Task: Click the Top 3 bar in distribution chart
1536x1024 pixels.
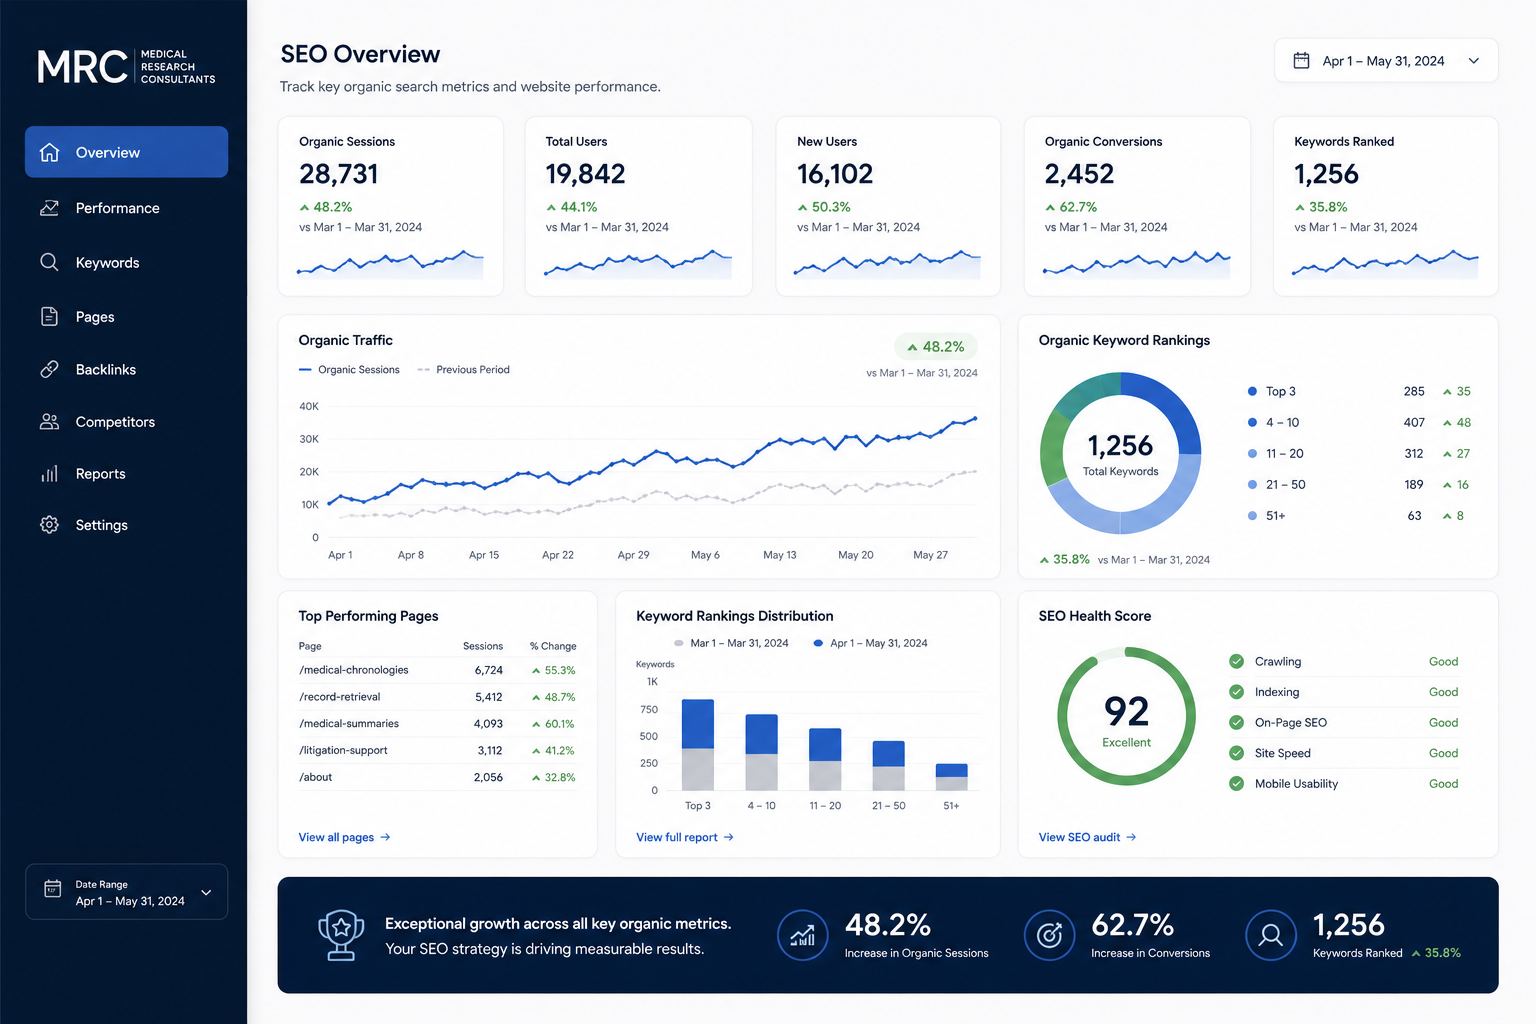Action: click(698, 745)
